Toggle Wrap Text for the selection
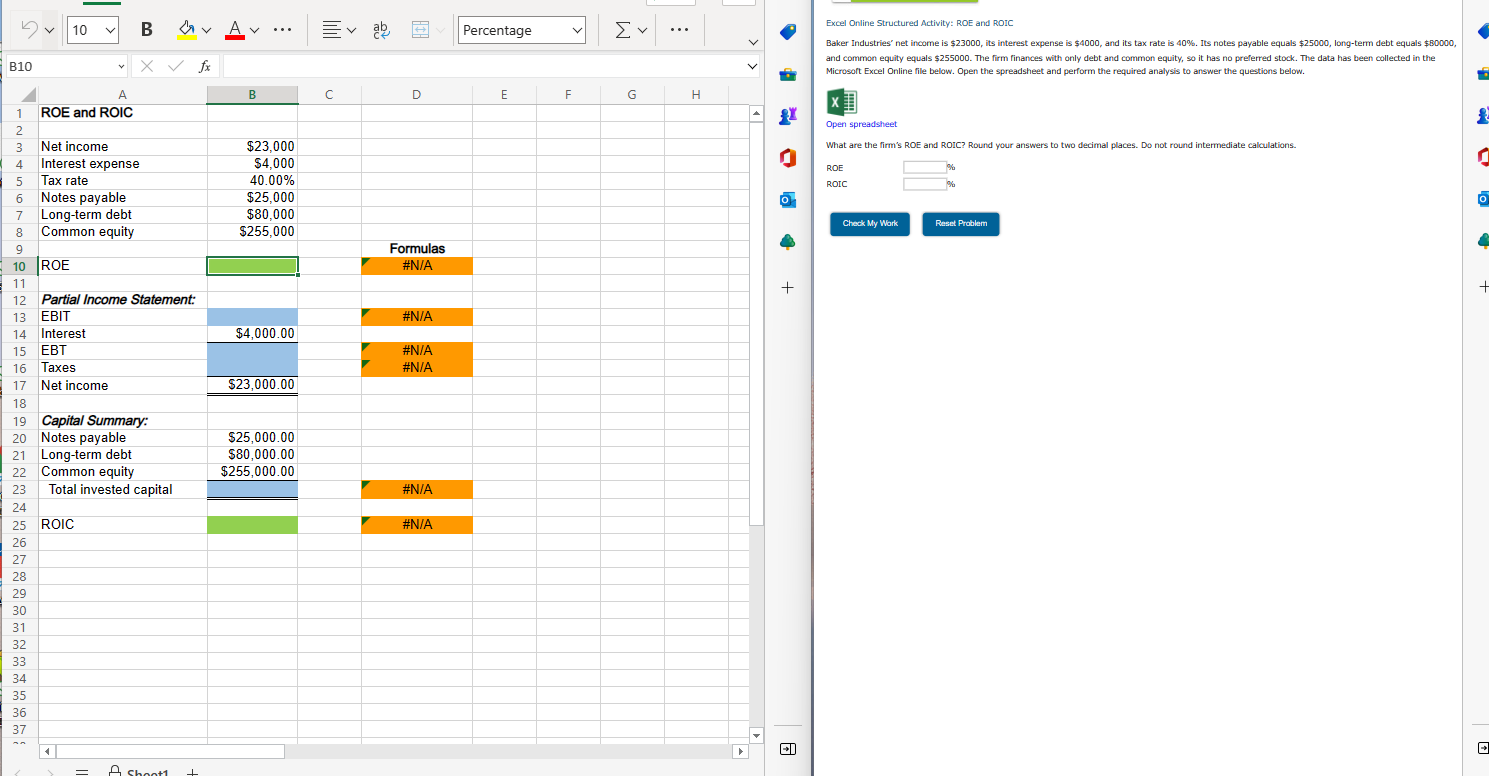This screenshot has height=776, width=1489. pos(381,31)
